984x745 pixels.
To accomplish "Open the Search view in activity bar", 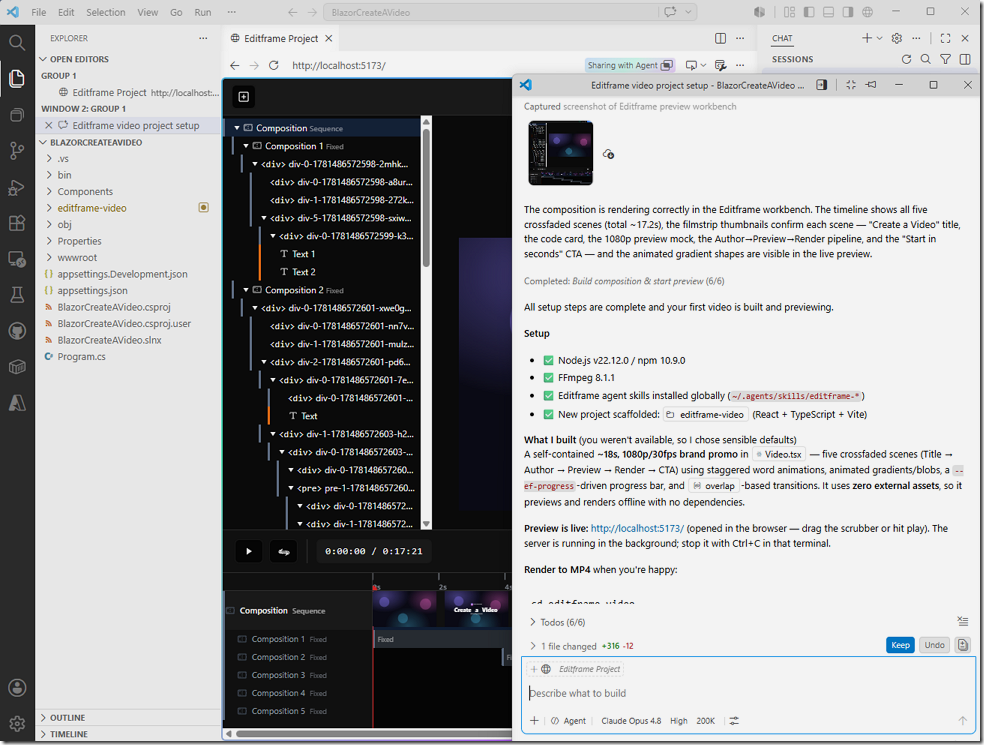I will [x=17, y=43].
